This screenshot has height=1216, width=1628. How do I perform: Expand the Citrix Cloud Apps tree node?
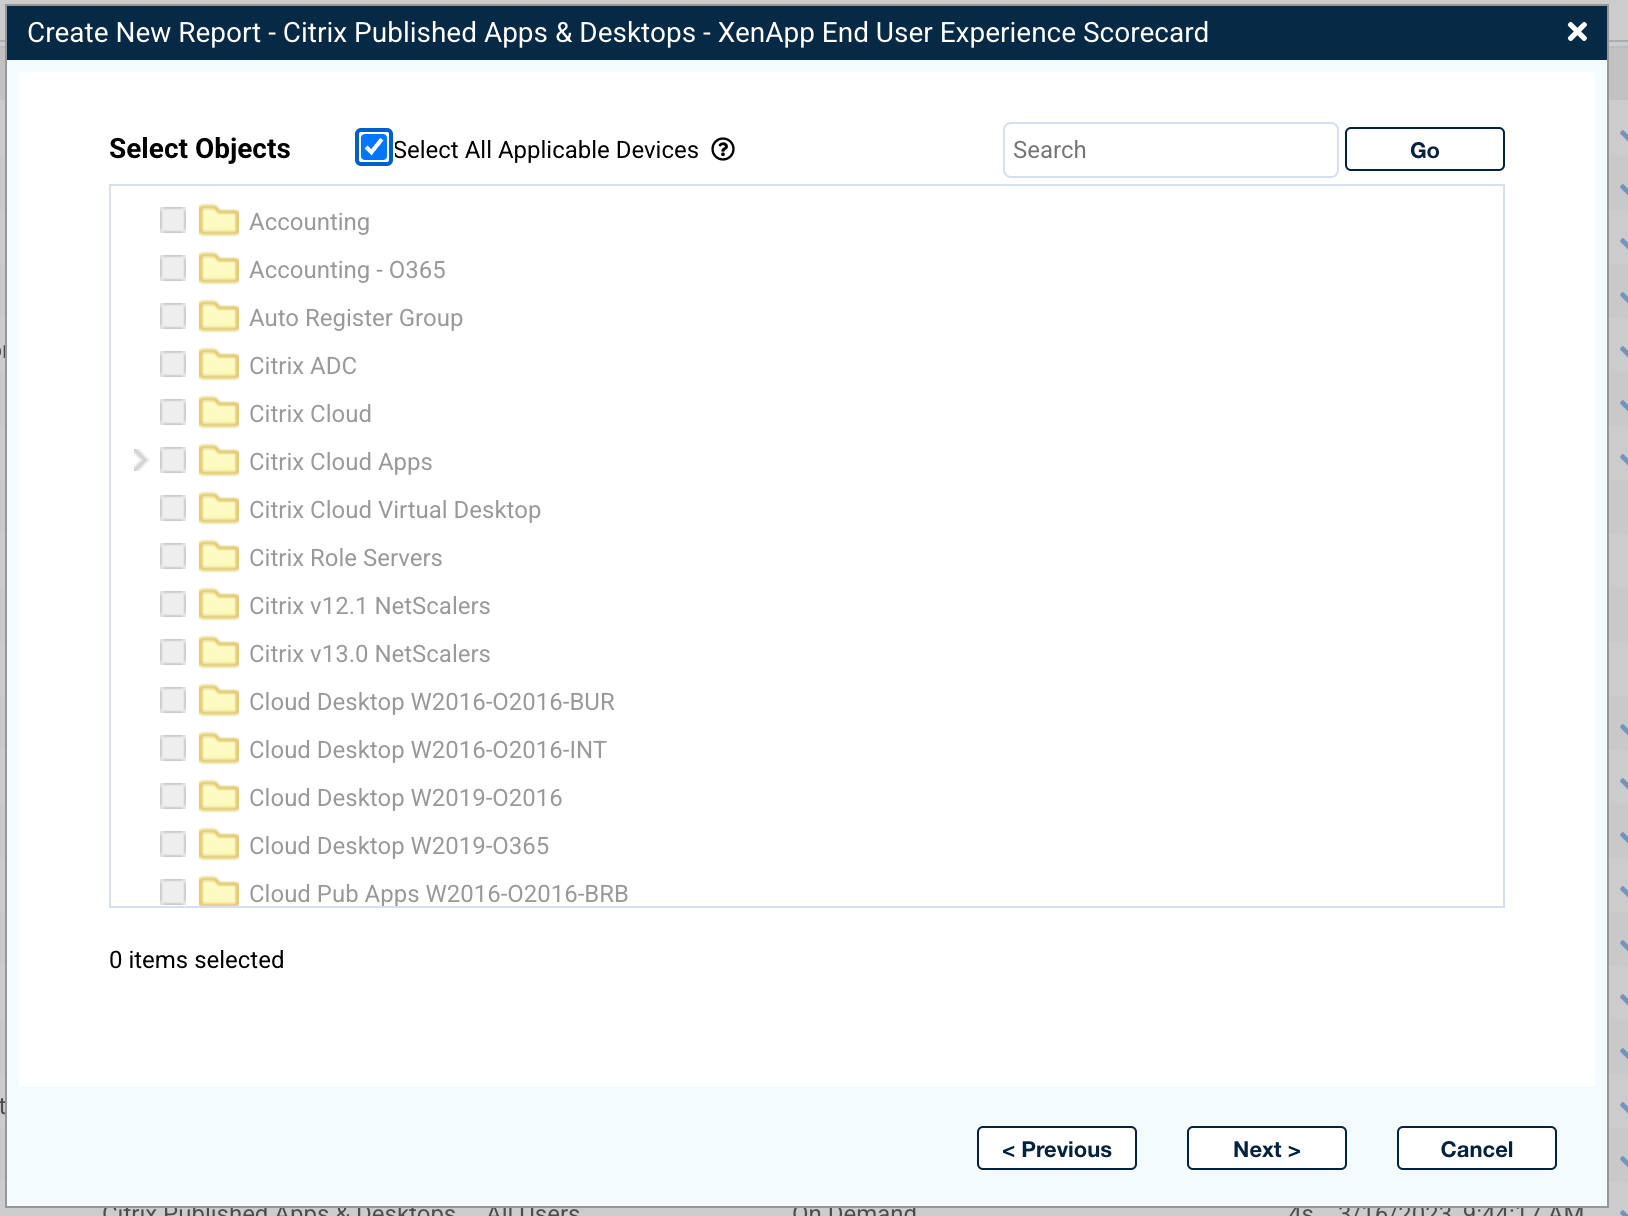point(140,460)
